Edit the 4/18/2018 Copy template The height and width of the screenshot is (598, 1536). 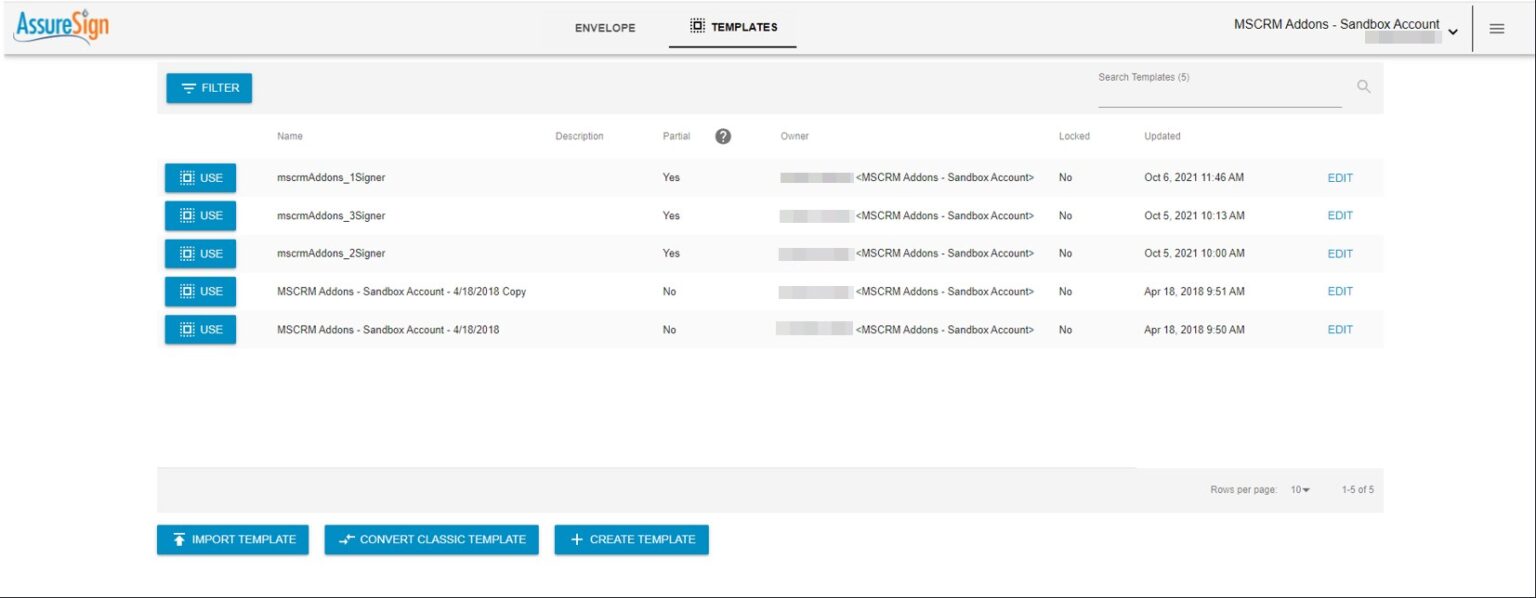tap(1340, 291)
